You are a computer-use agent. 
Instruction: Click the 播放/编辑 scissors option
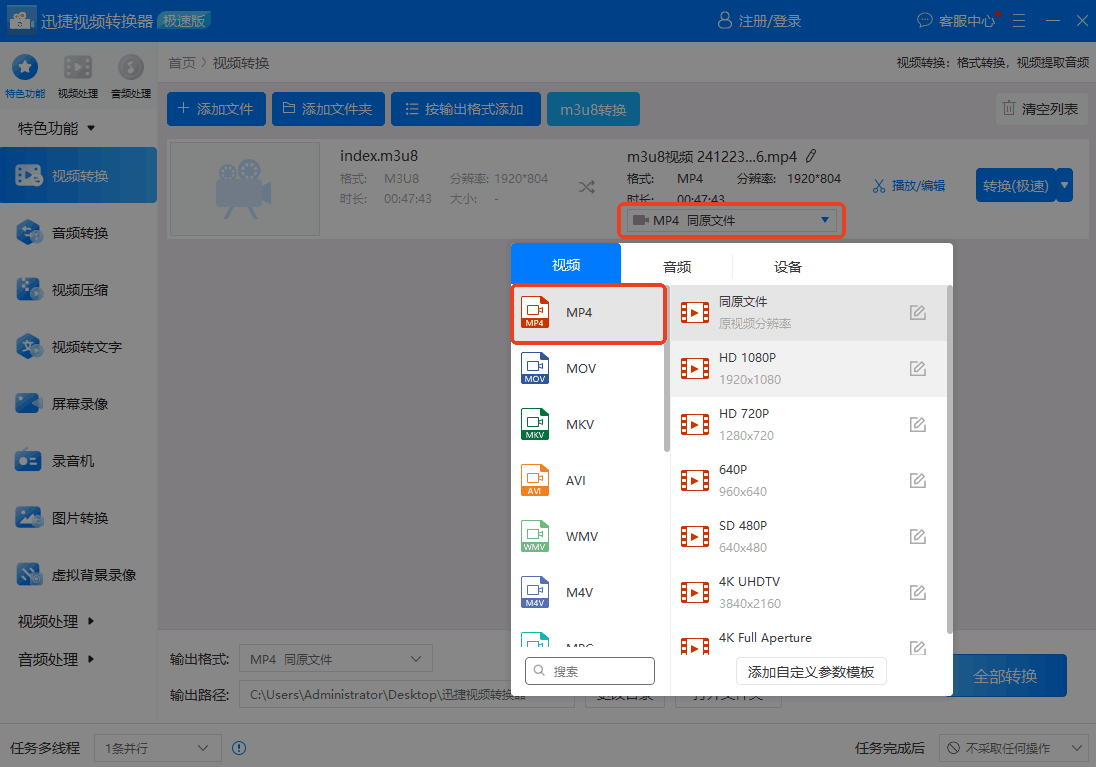(x=908, y=185)
